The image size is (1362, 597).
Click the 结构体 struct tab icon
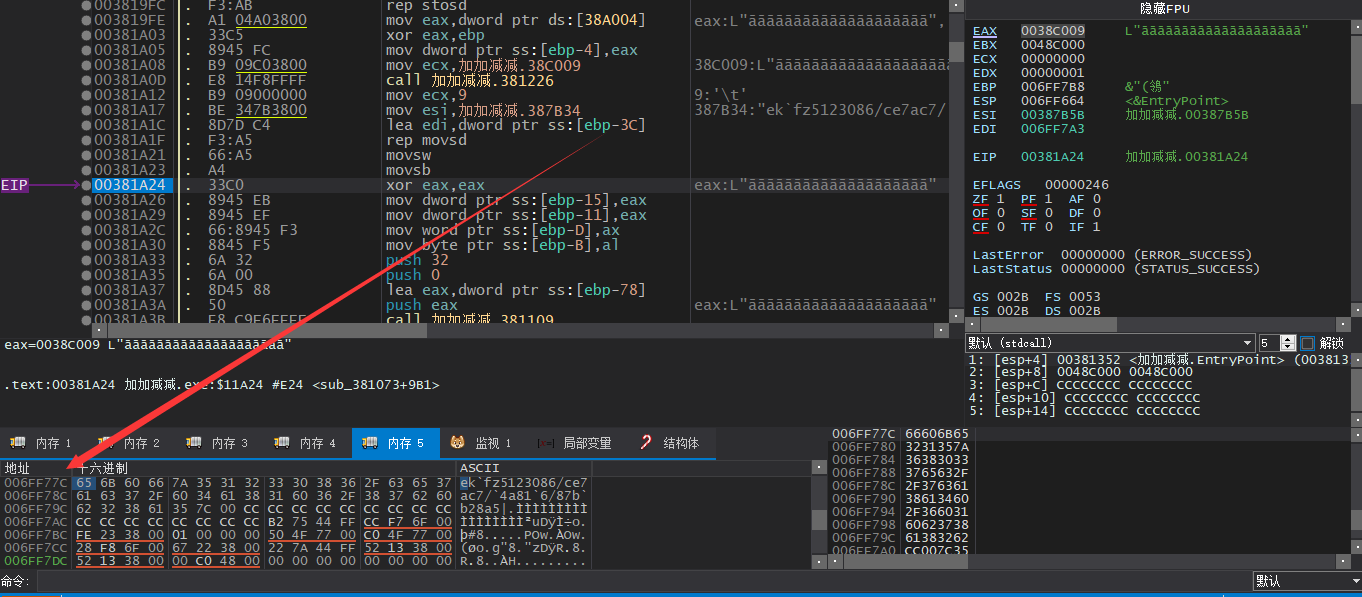646,443
